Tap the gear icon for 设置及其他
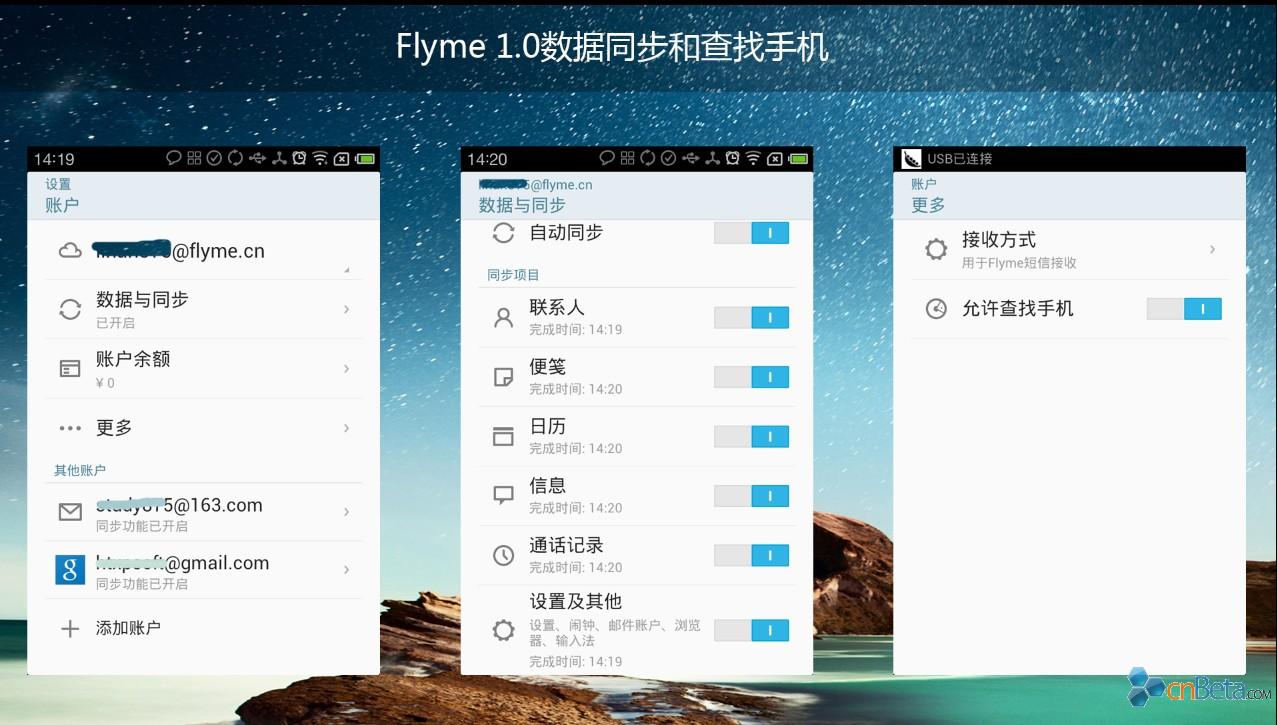This screenshot has width=1277, height=725. pyautogui.click(x=504, y=630)
